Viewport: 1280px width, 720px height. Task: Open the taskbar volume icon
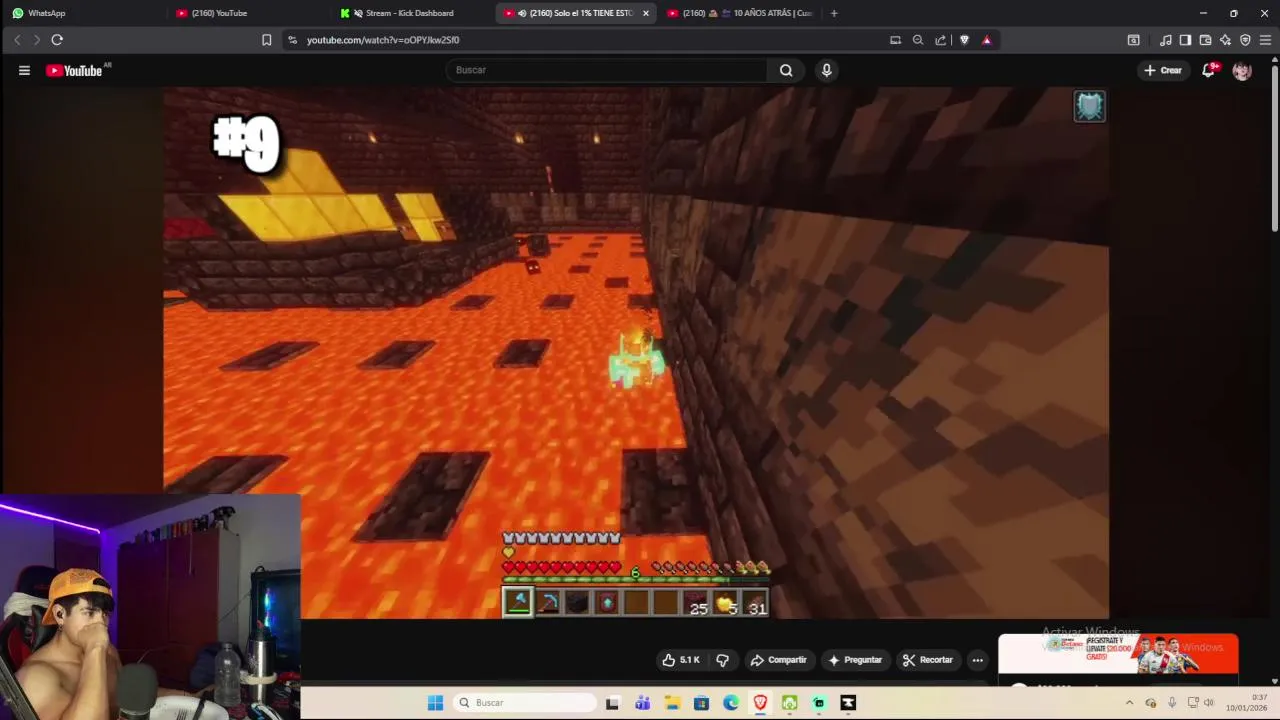[1209, 703]
